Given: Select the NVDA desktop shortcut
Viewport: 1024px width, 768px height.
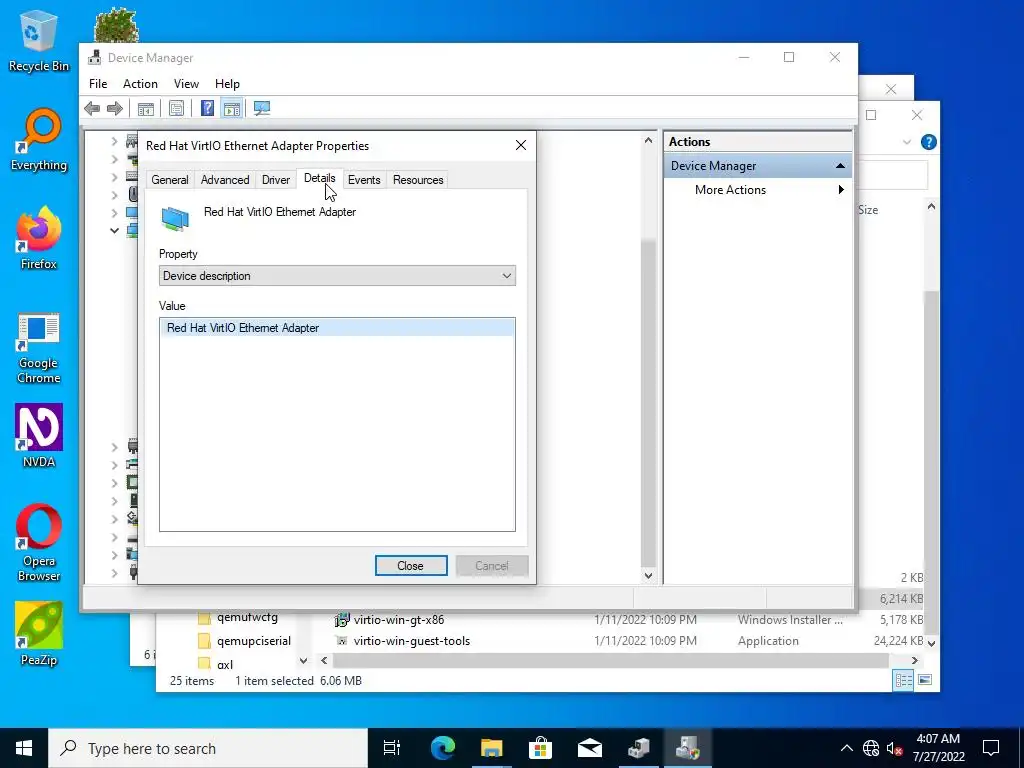Looking at the screenshot, I should [39, 436].
